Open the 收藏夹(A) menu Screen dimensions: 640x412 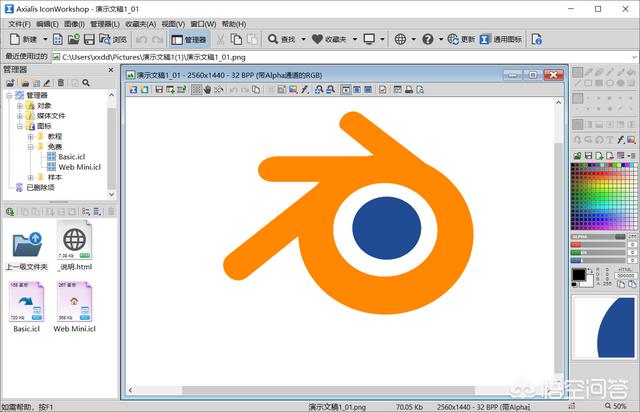tap(141, 24)
